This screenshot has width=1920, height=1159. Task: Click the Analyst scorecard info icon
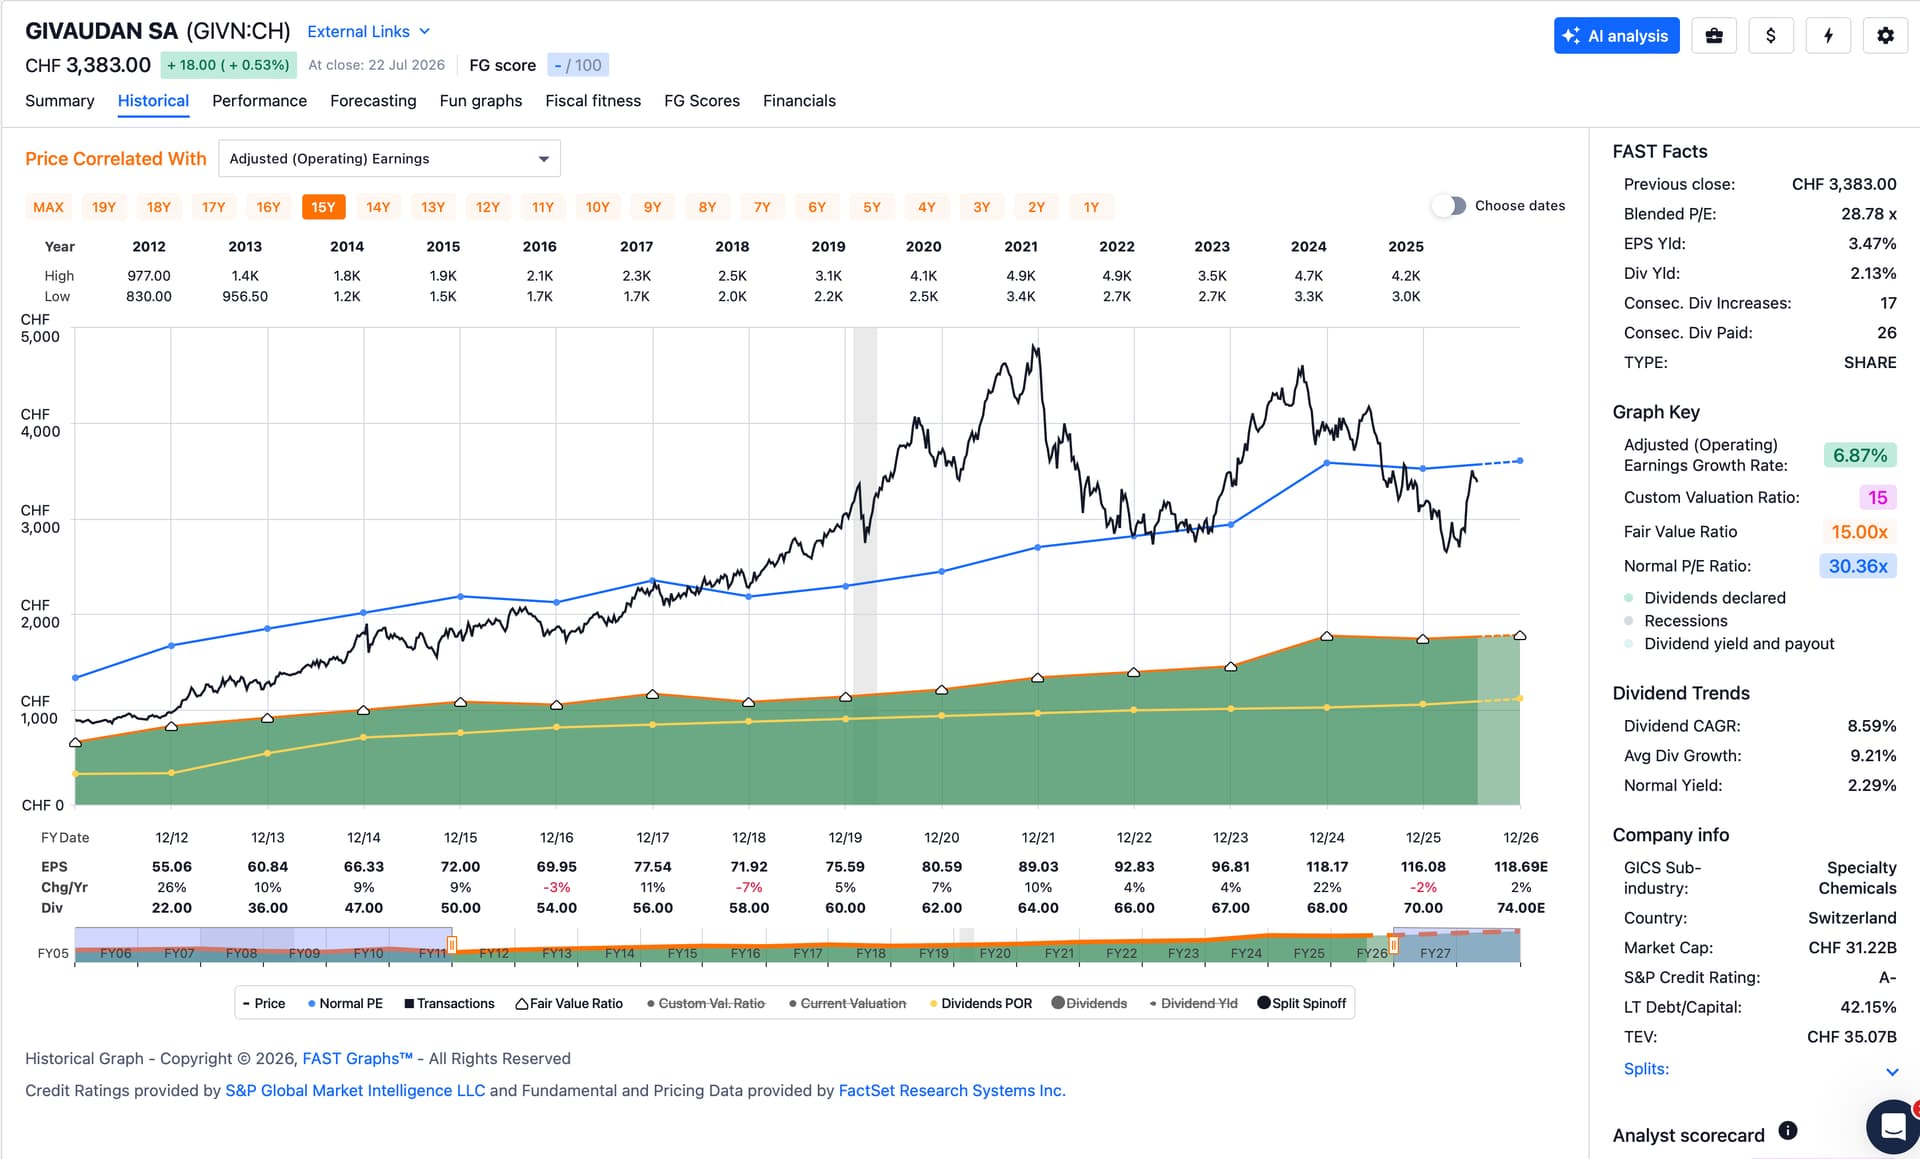pos(1788,1131)
